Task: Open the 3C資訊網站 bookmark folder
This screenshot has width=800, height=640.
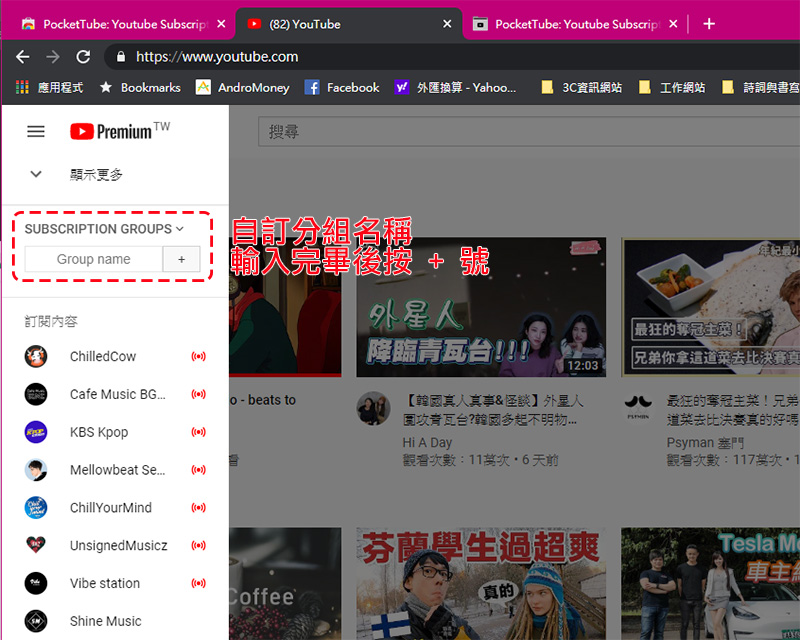Action: (581, 88)
